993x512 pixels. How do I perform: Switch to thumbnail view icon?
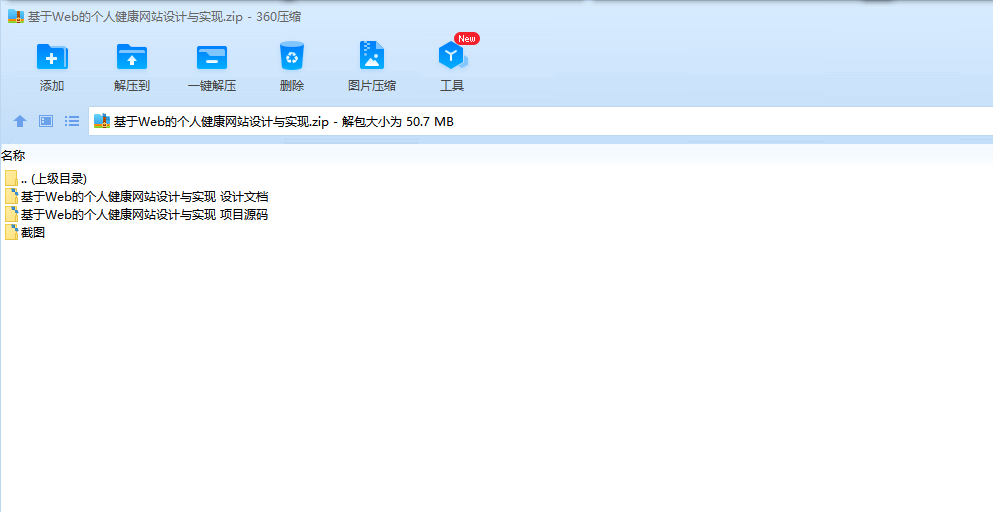(x=46, y=120)
